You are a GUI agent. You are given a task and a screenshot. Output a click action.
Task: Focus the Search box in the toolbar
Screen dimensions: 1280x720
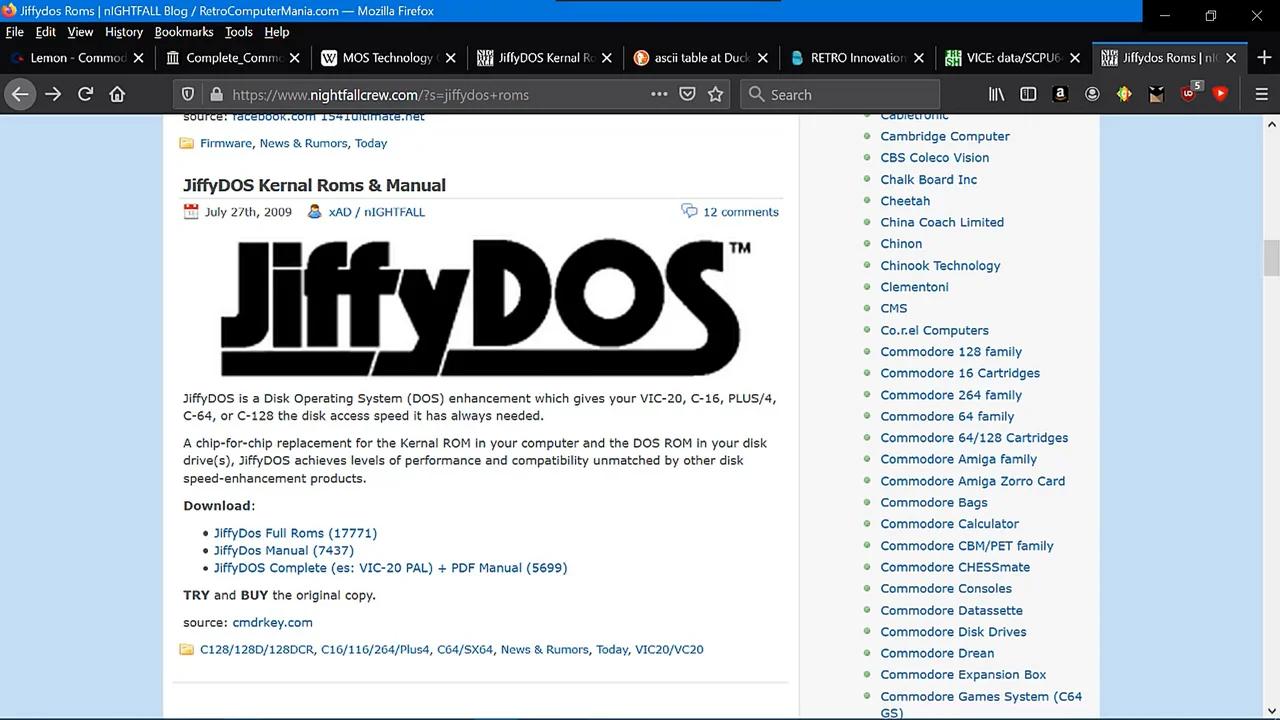click(840, 94)
